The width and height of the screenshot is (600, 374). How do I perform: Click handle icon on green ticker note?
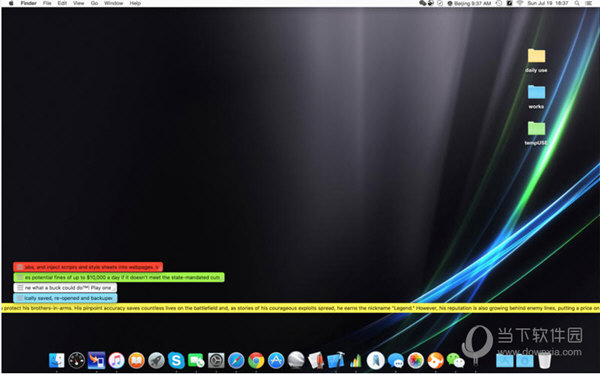[x=20, y=277]
